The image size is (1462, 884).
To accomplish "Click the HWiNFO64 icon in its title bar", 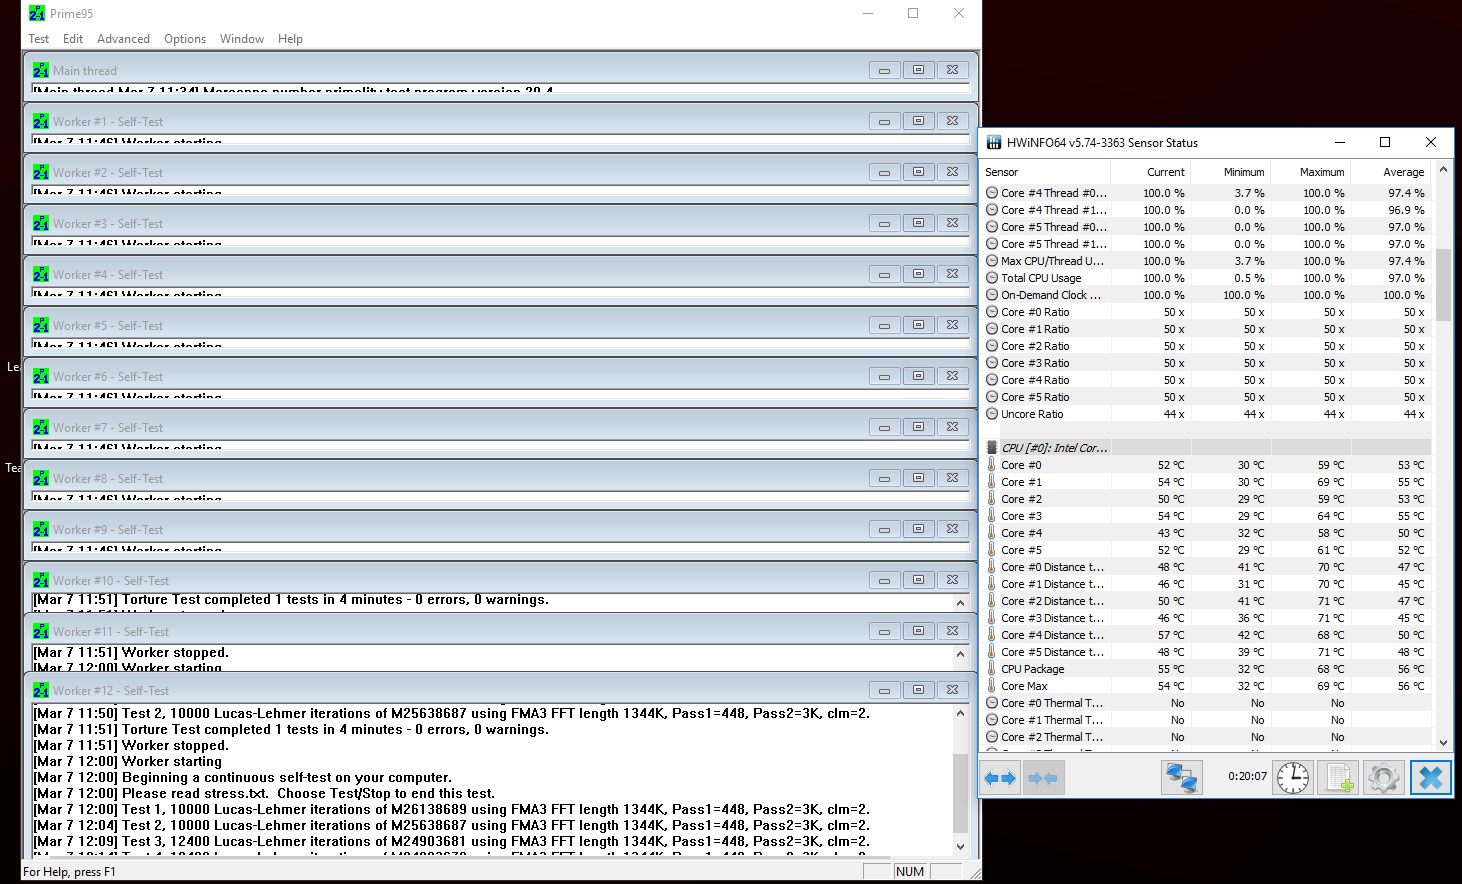I will point(994,142).
